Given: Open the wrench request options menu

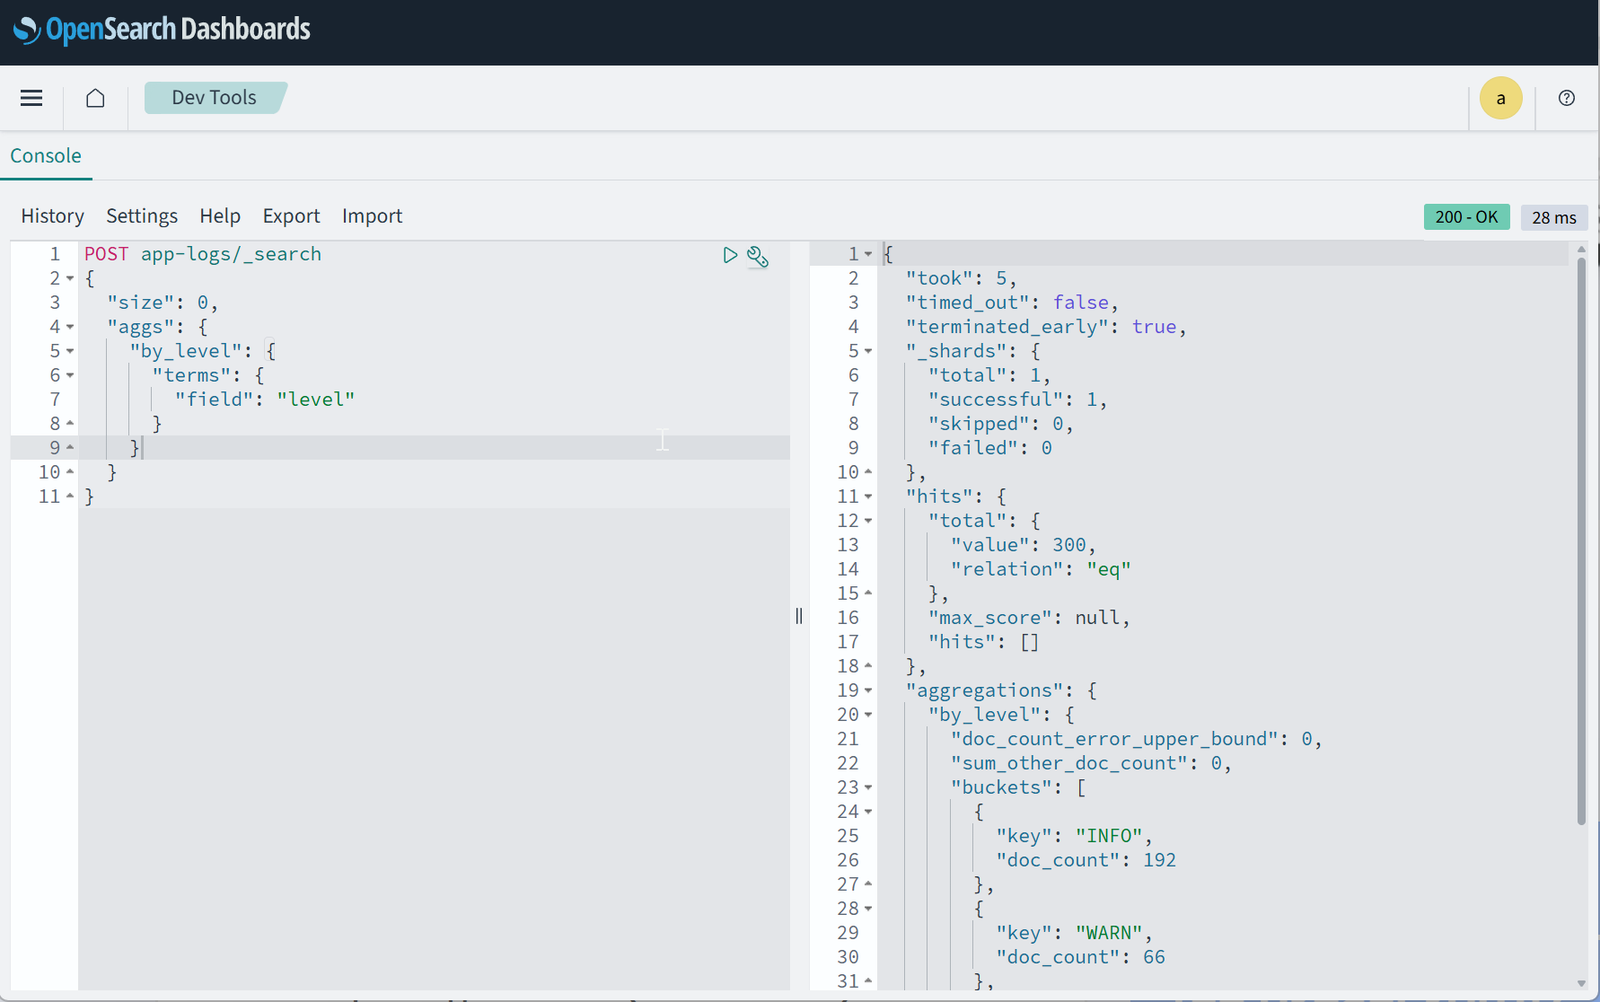Looking at the screenshot, I should 758,257.
